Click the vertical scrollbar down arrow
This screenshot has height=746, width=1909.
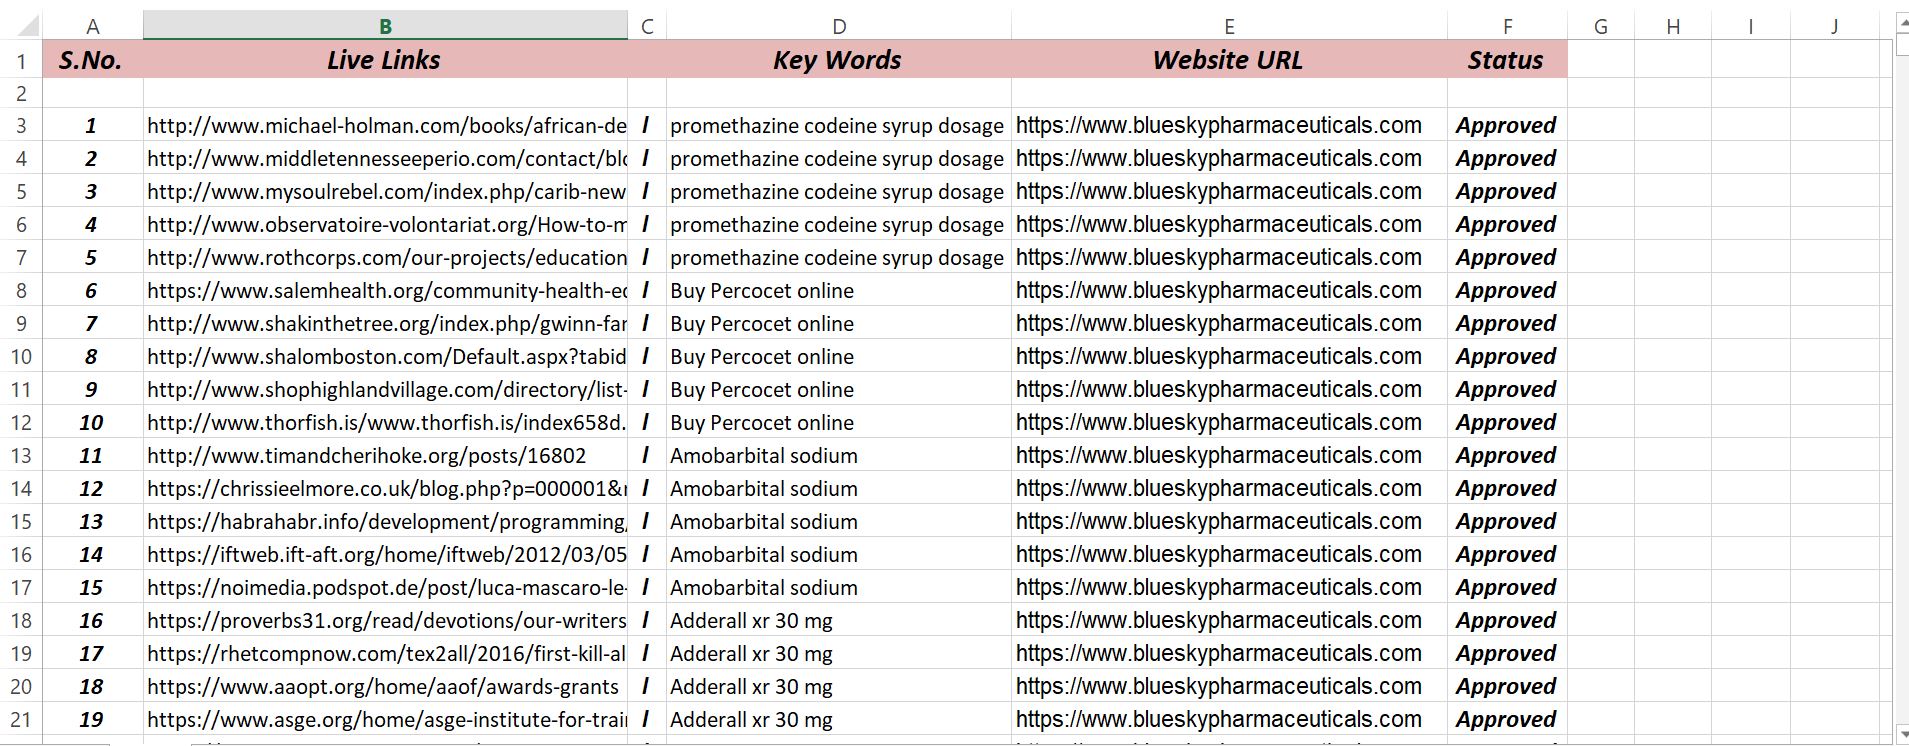coord(1901,735)
